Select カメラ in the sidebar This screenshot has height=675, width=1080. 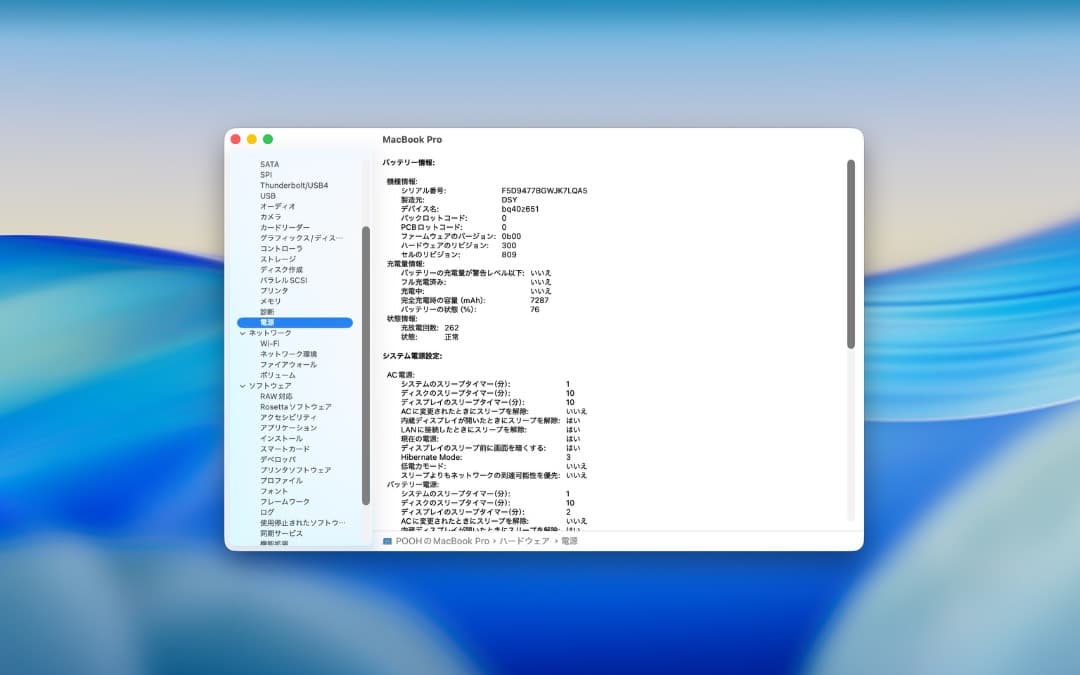271,217
